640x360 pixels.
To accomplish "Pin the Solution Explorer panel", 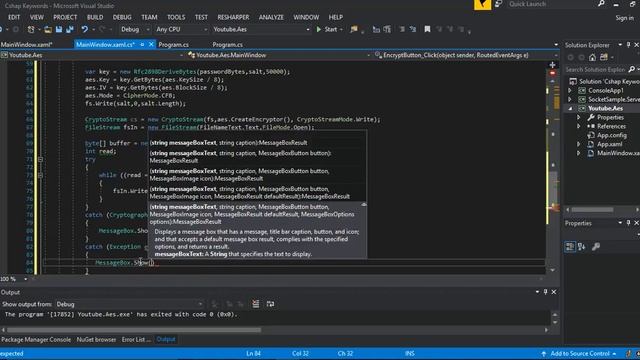I will tap(629, 45).
